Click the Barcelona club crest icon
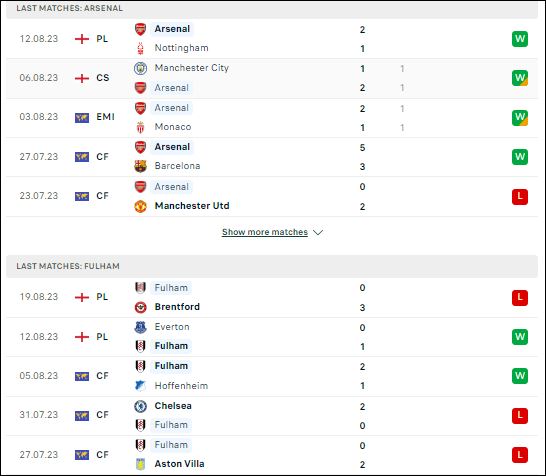 pyautogui.click(x=140, y=166)
